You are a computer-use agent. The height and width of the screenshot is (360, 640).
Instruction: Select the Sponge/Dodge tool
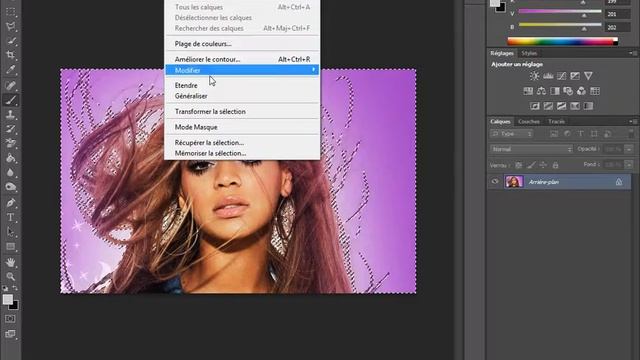[x=11, y=187]
